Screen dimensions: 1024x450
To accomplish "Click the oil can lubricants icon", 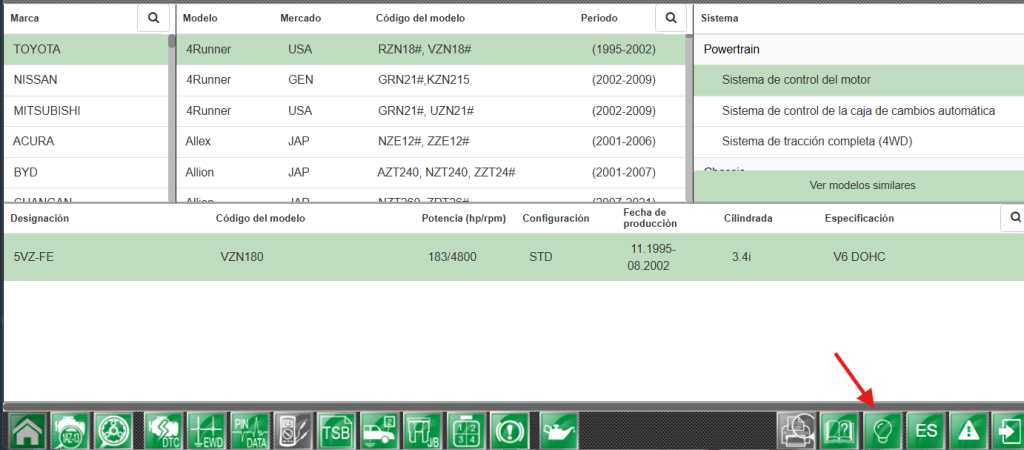I will [555, 430].
